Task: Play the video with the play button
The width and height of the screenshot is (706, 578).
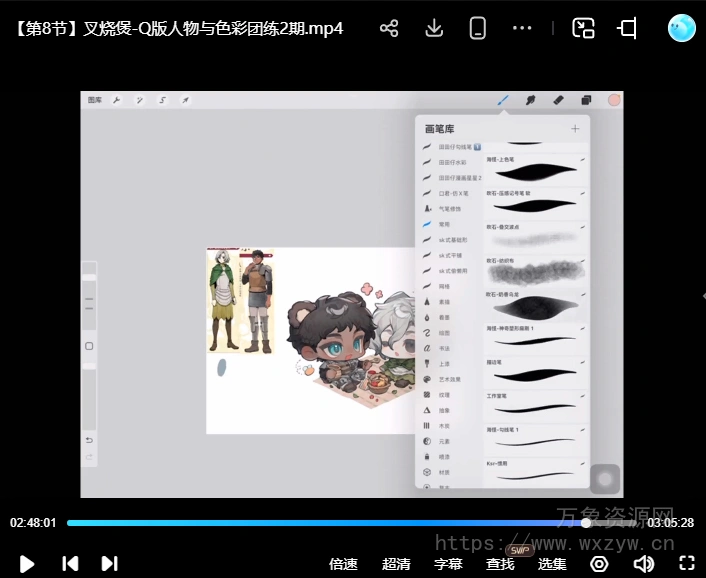Action: (x=27, y=564)
